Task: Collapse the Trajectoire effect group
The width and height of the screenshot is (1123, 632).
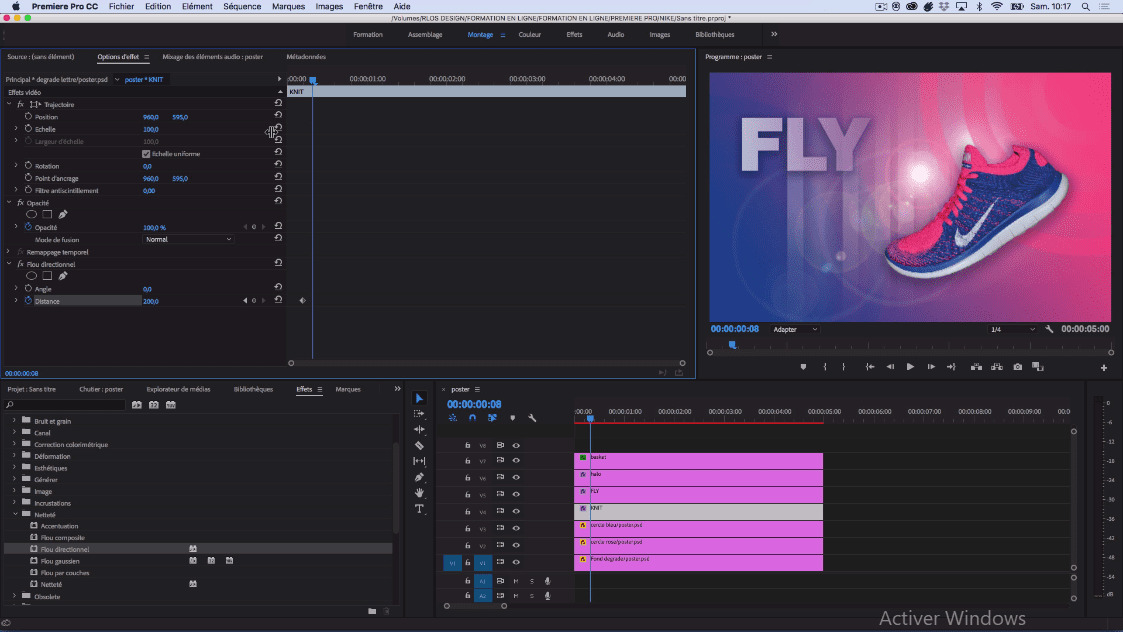Action: pyautogui.click(x=9, y=105)
